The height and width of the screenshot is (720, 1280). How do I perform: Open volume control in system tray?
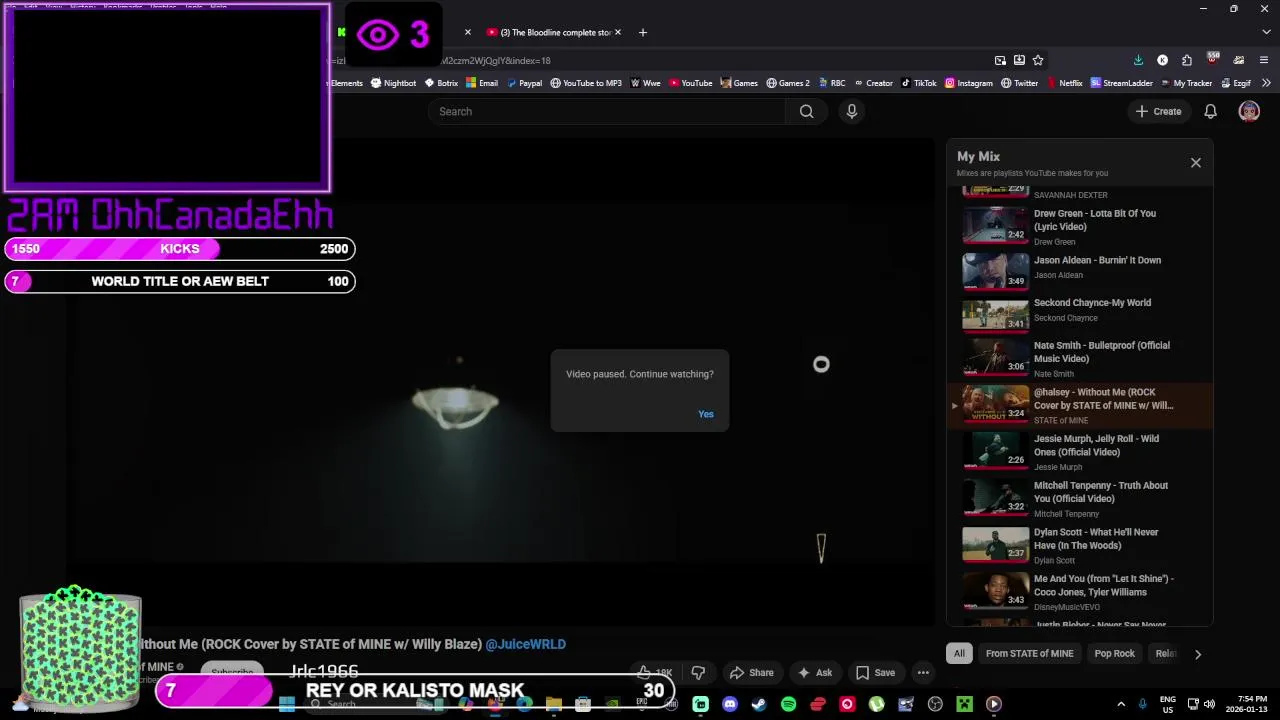click(1209, 704)
